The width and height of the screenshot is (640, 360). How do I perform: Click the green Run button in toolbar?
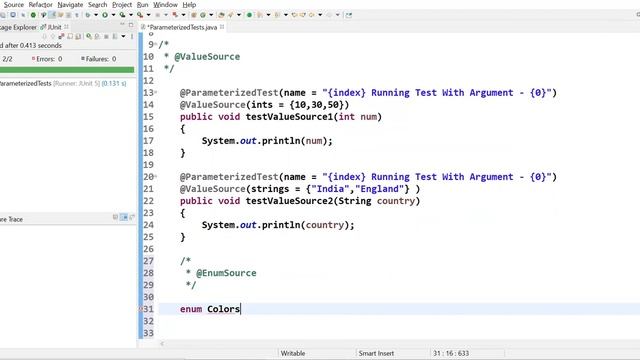point(105,15)
